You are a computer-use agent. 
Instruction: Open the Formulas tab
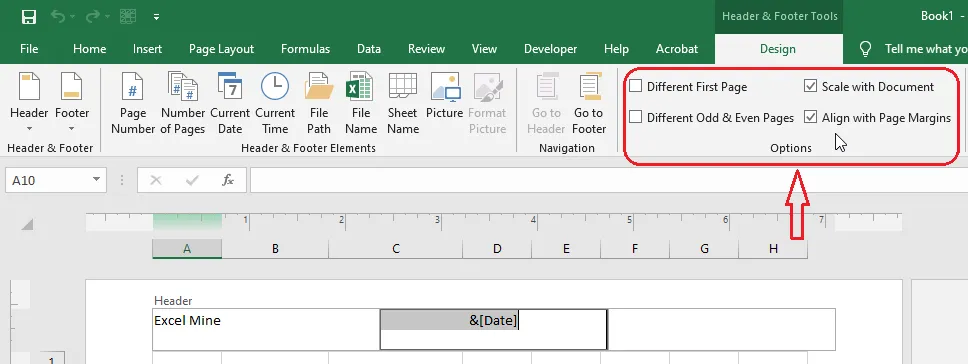coord(306,49)
